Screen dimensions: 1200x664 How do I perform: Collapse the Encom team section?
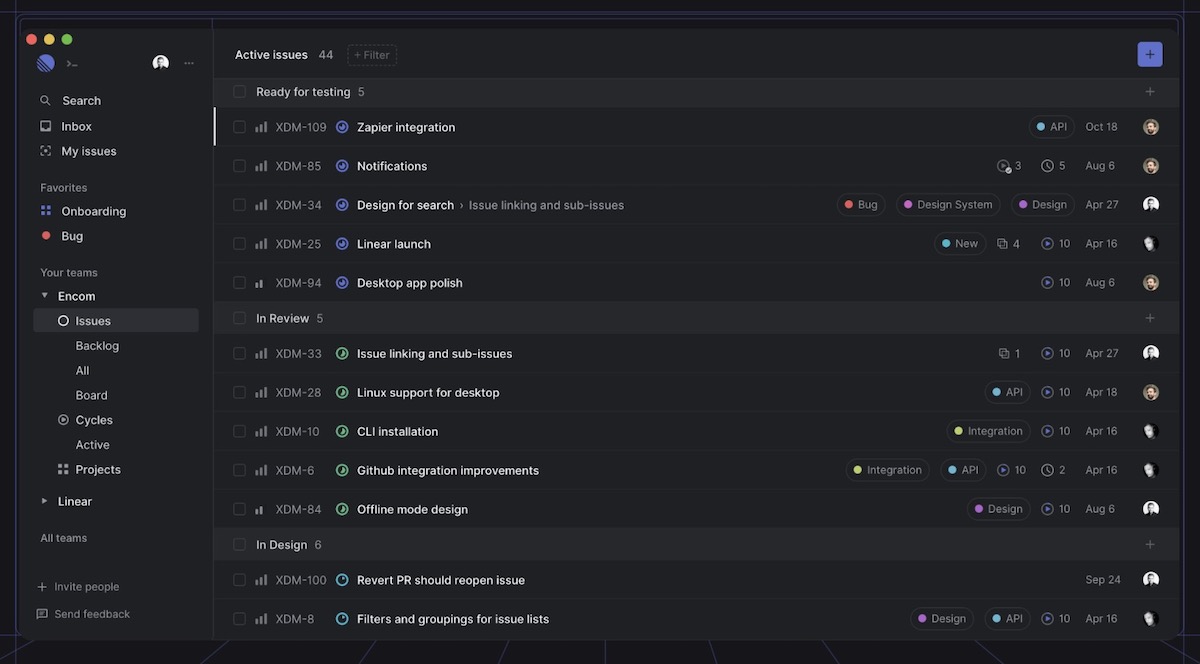[44, 295]
